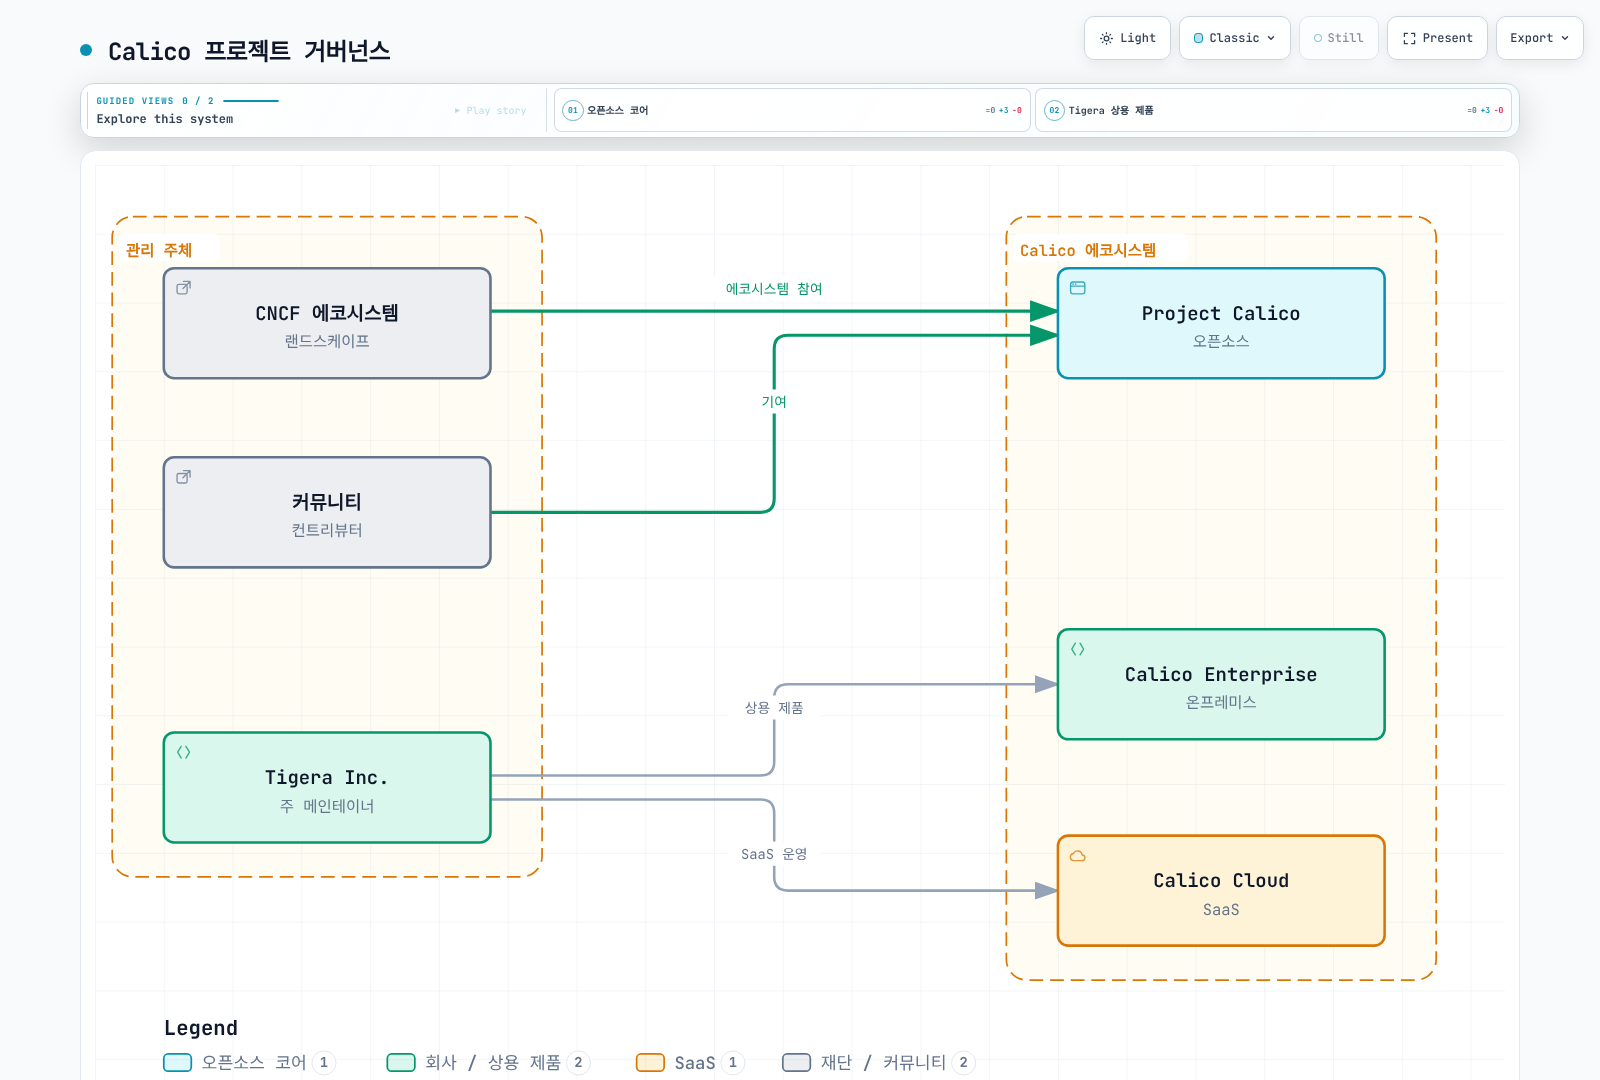Viewport: 1600px width, 1080px height.
Task: Toggle the 회사 / 상용 제품 legend filter
Action: point(488,1062)
